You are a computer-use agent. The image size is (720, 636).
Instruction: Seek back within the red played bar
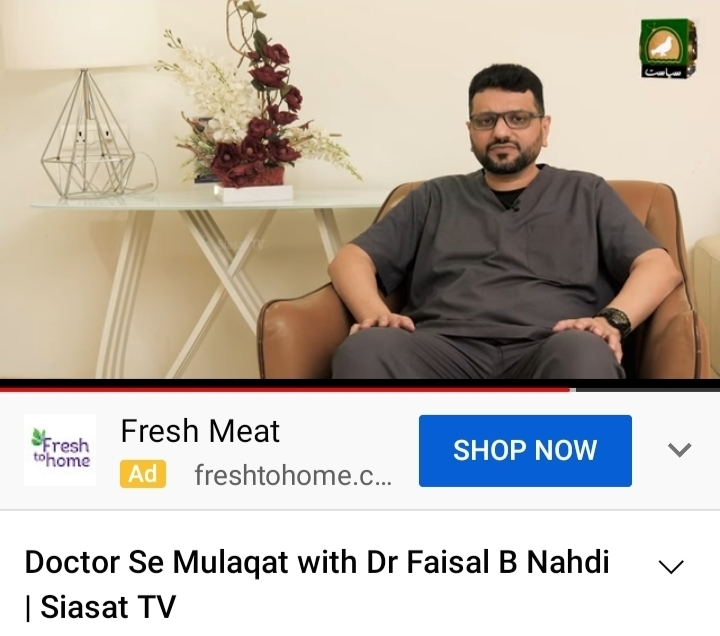(285, 390)
